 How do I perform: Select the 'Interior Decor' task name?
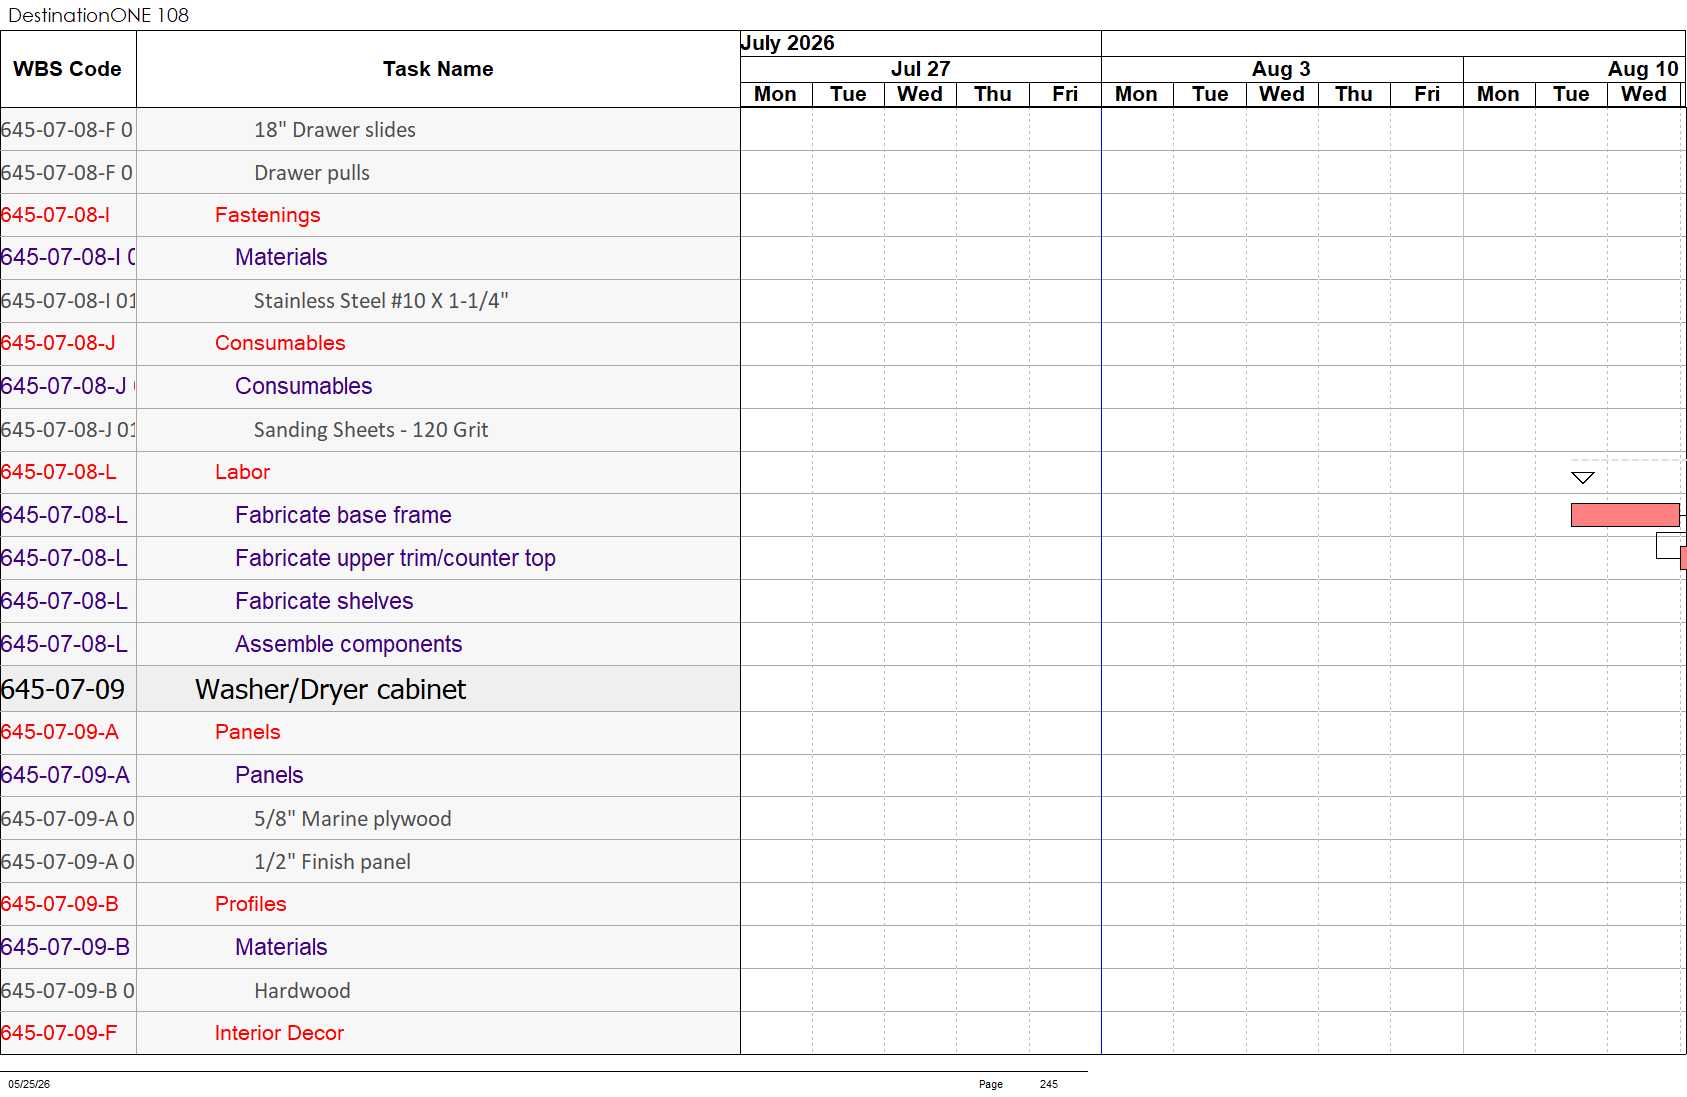point(279,1033)
